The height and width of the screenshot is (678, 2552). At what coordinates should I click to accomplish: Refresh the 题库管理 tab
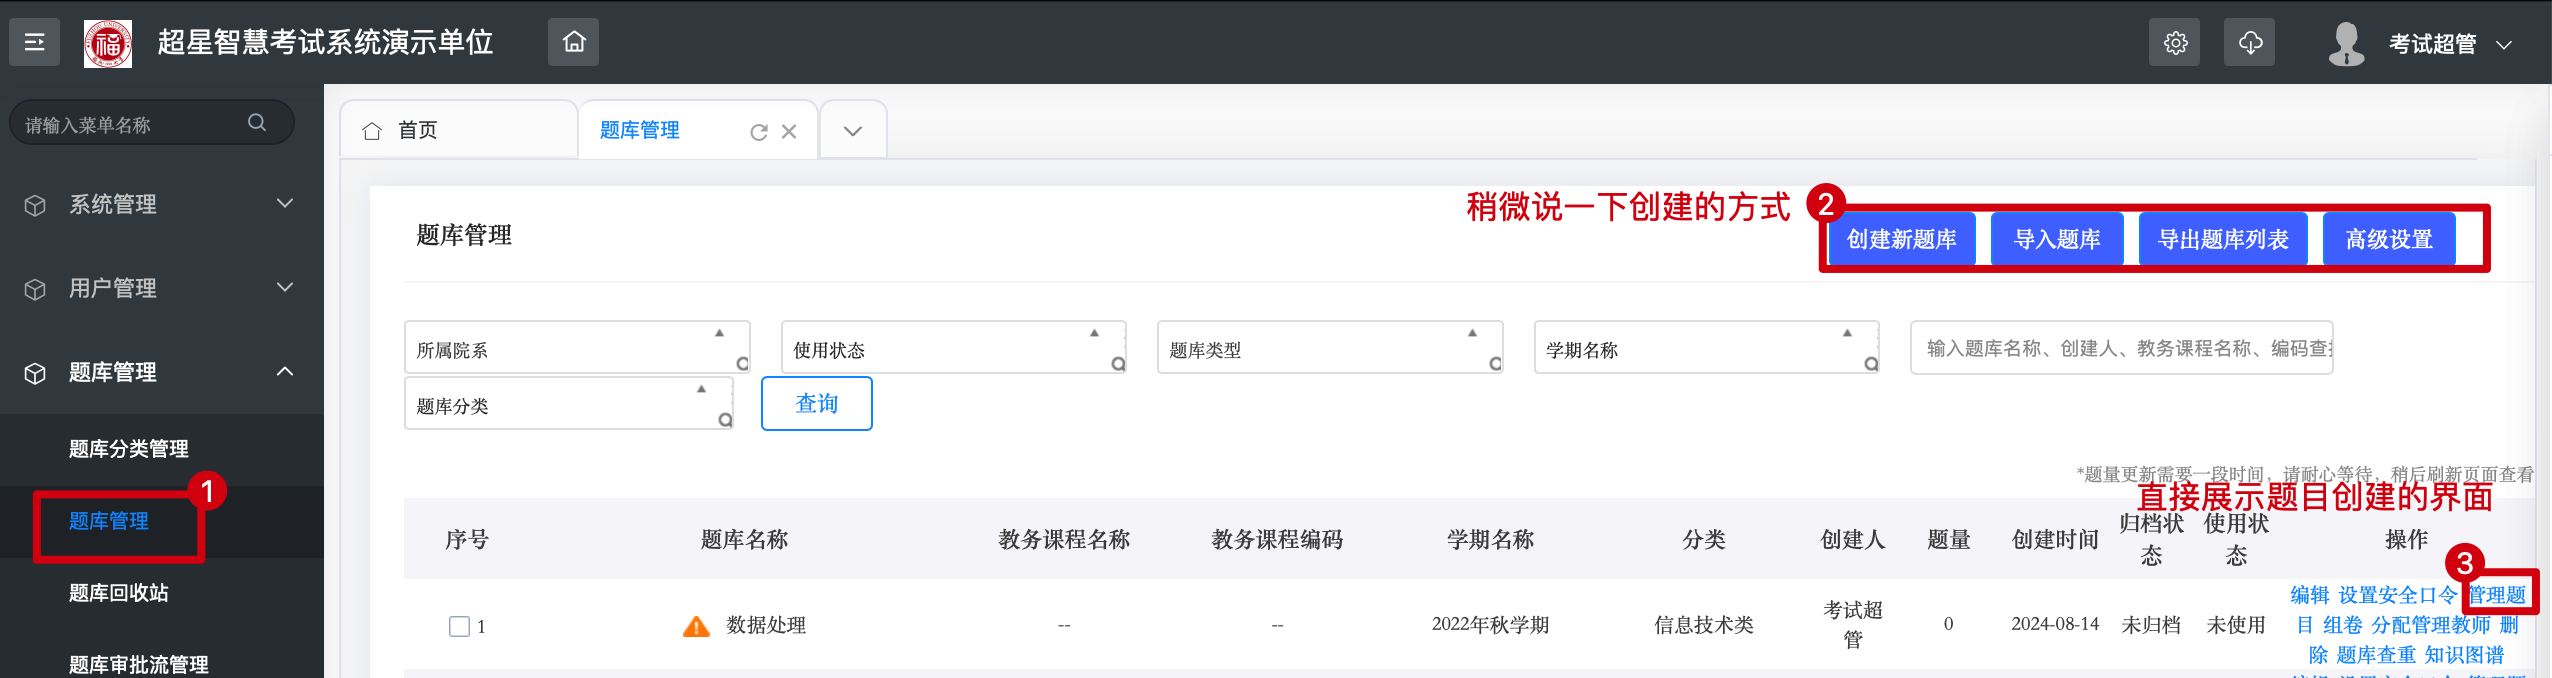759,132
